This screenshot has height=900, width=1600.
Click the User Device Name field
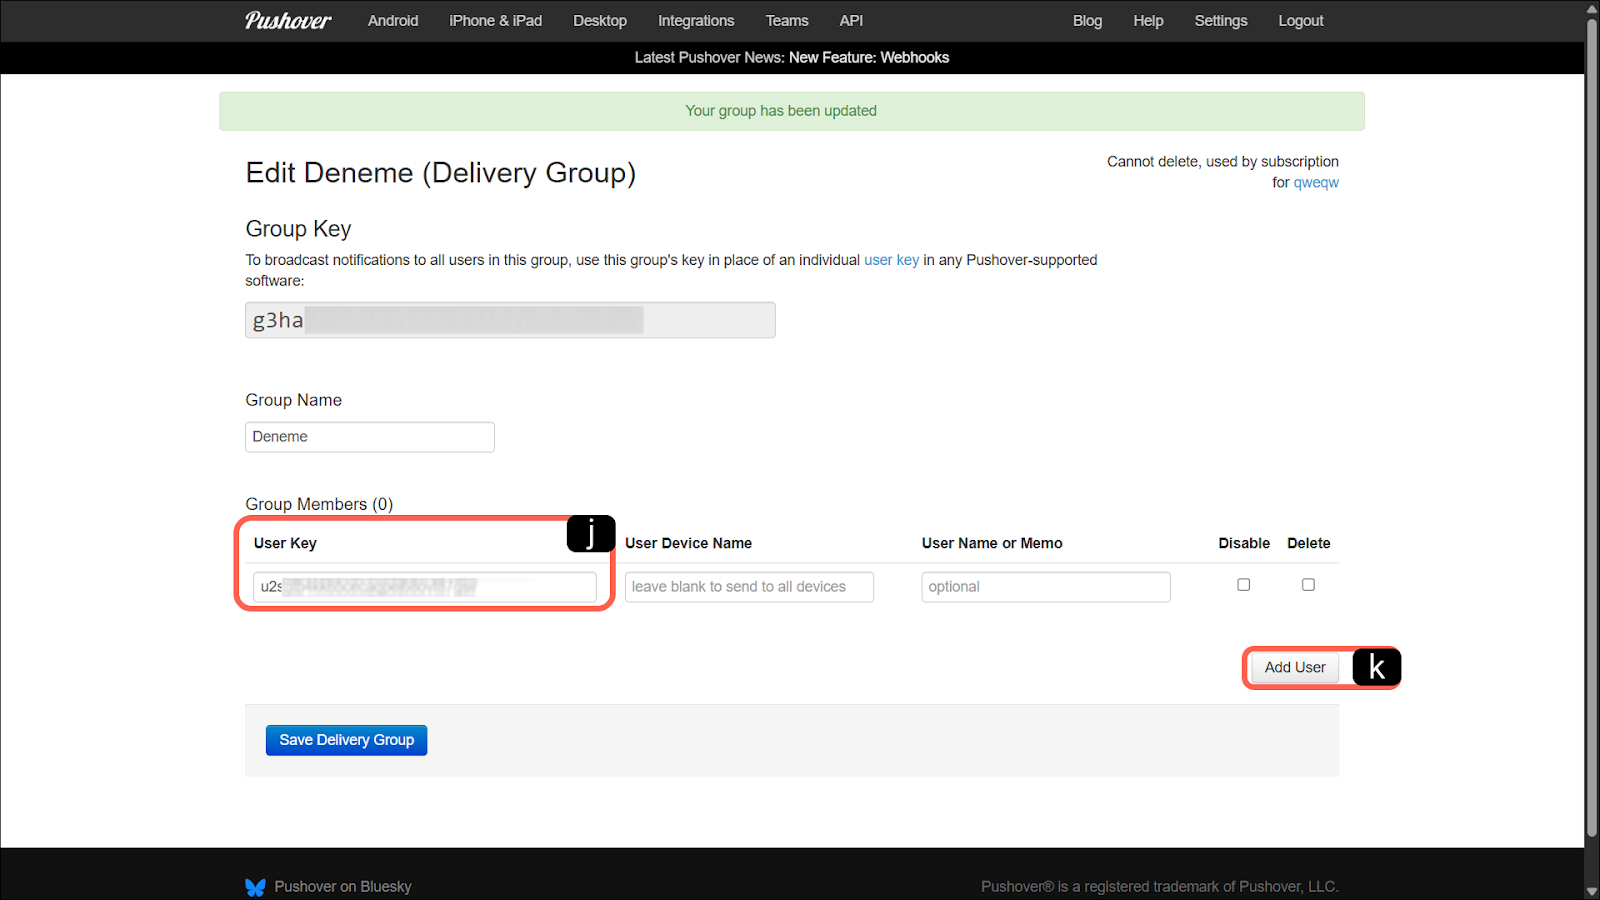(x=748, y=587)
